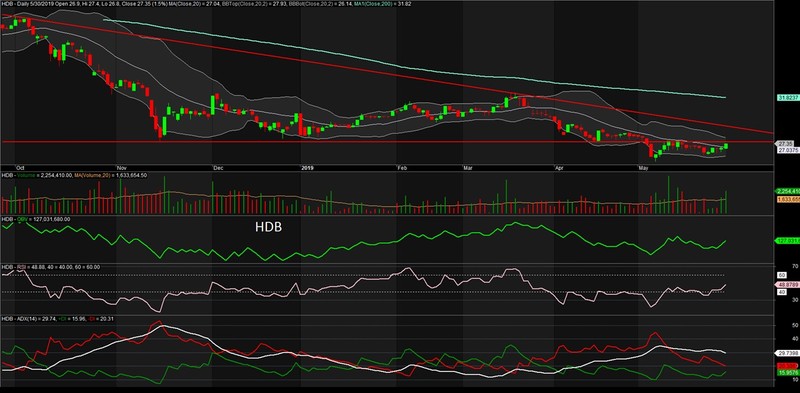Click the 31.8237 moving average price tag
This screenshot has width=800, height=393.
coord(788,97)
